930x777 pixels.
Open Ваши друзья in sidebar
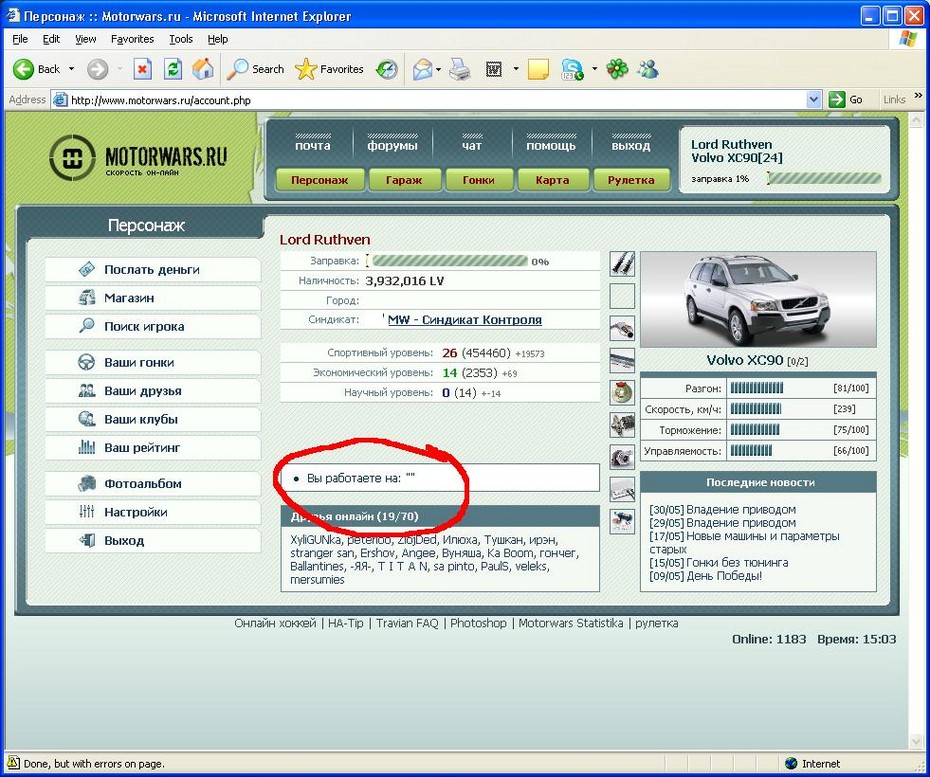[153, 391]
